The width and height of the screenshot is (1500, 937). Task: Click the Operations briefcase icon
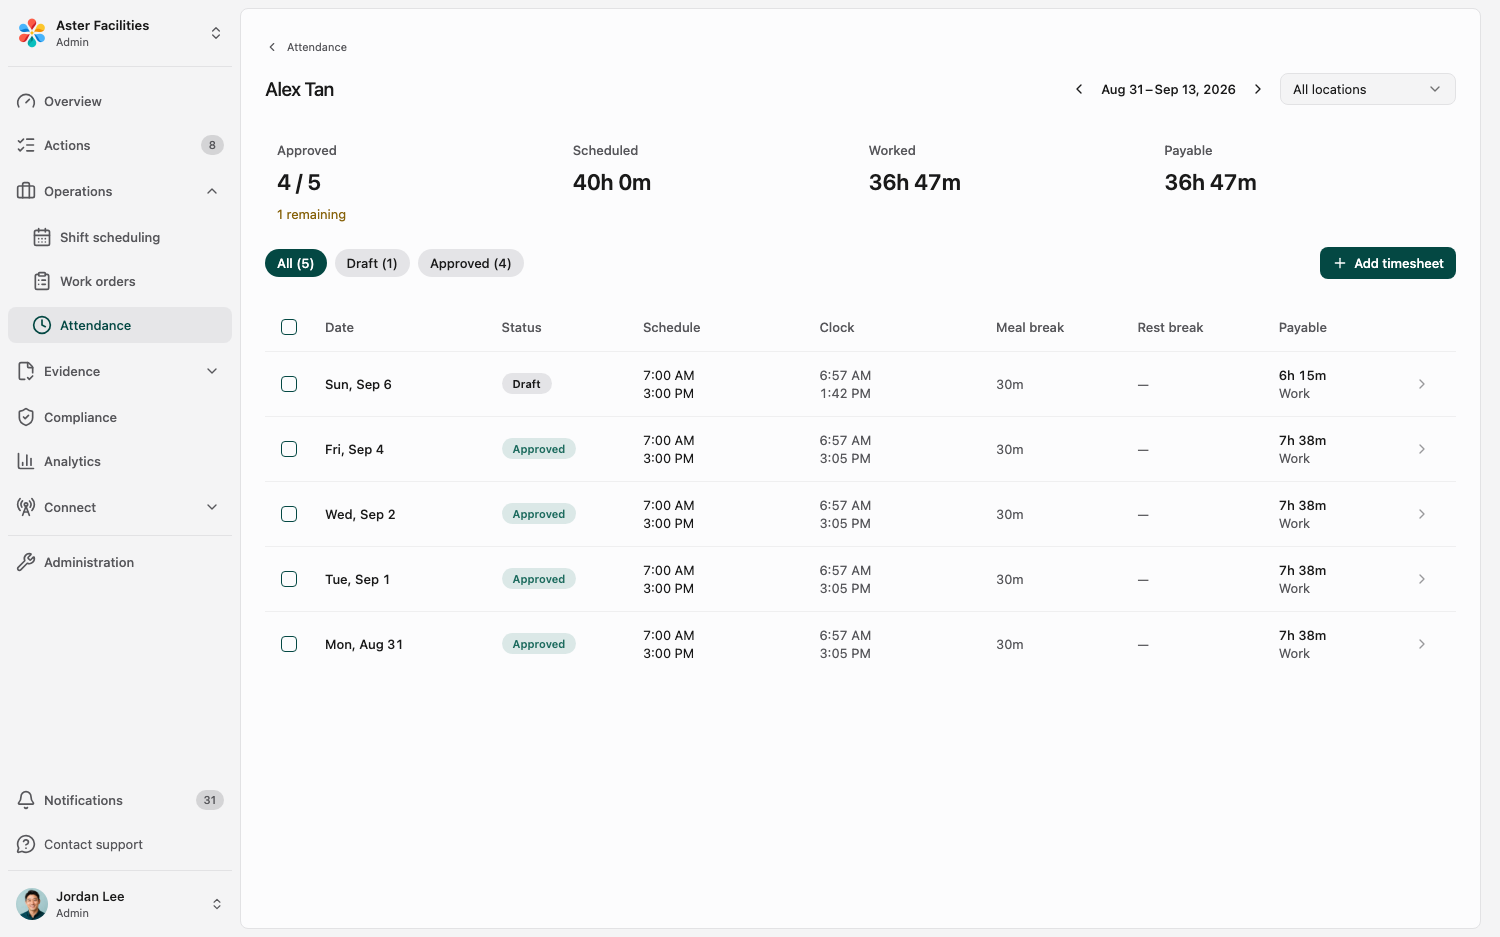click(x=26, y=191)
